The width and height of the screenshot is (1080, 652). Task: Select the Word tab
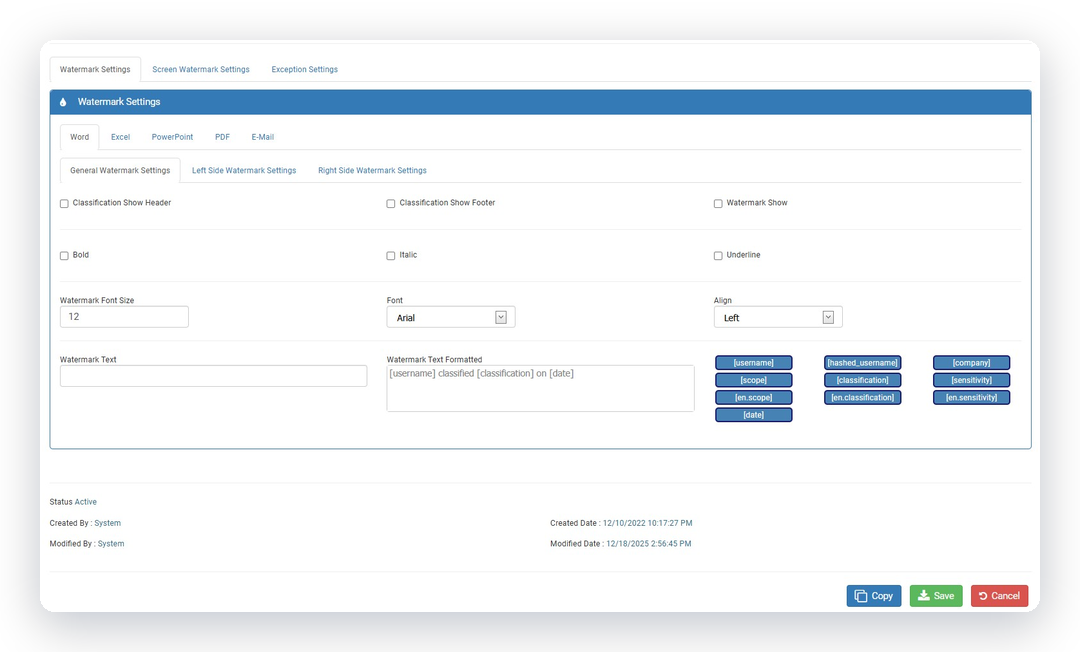(79, 137)
